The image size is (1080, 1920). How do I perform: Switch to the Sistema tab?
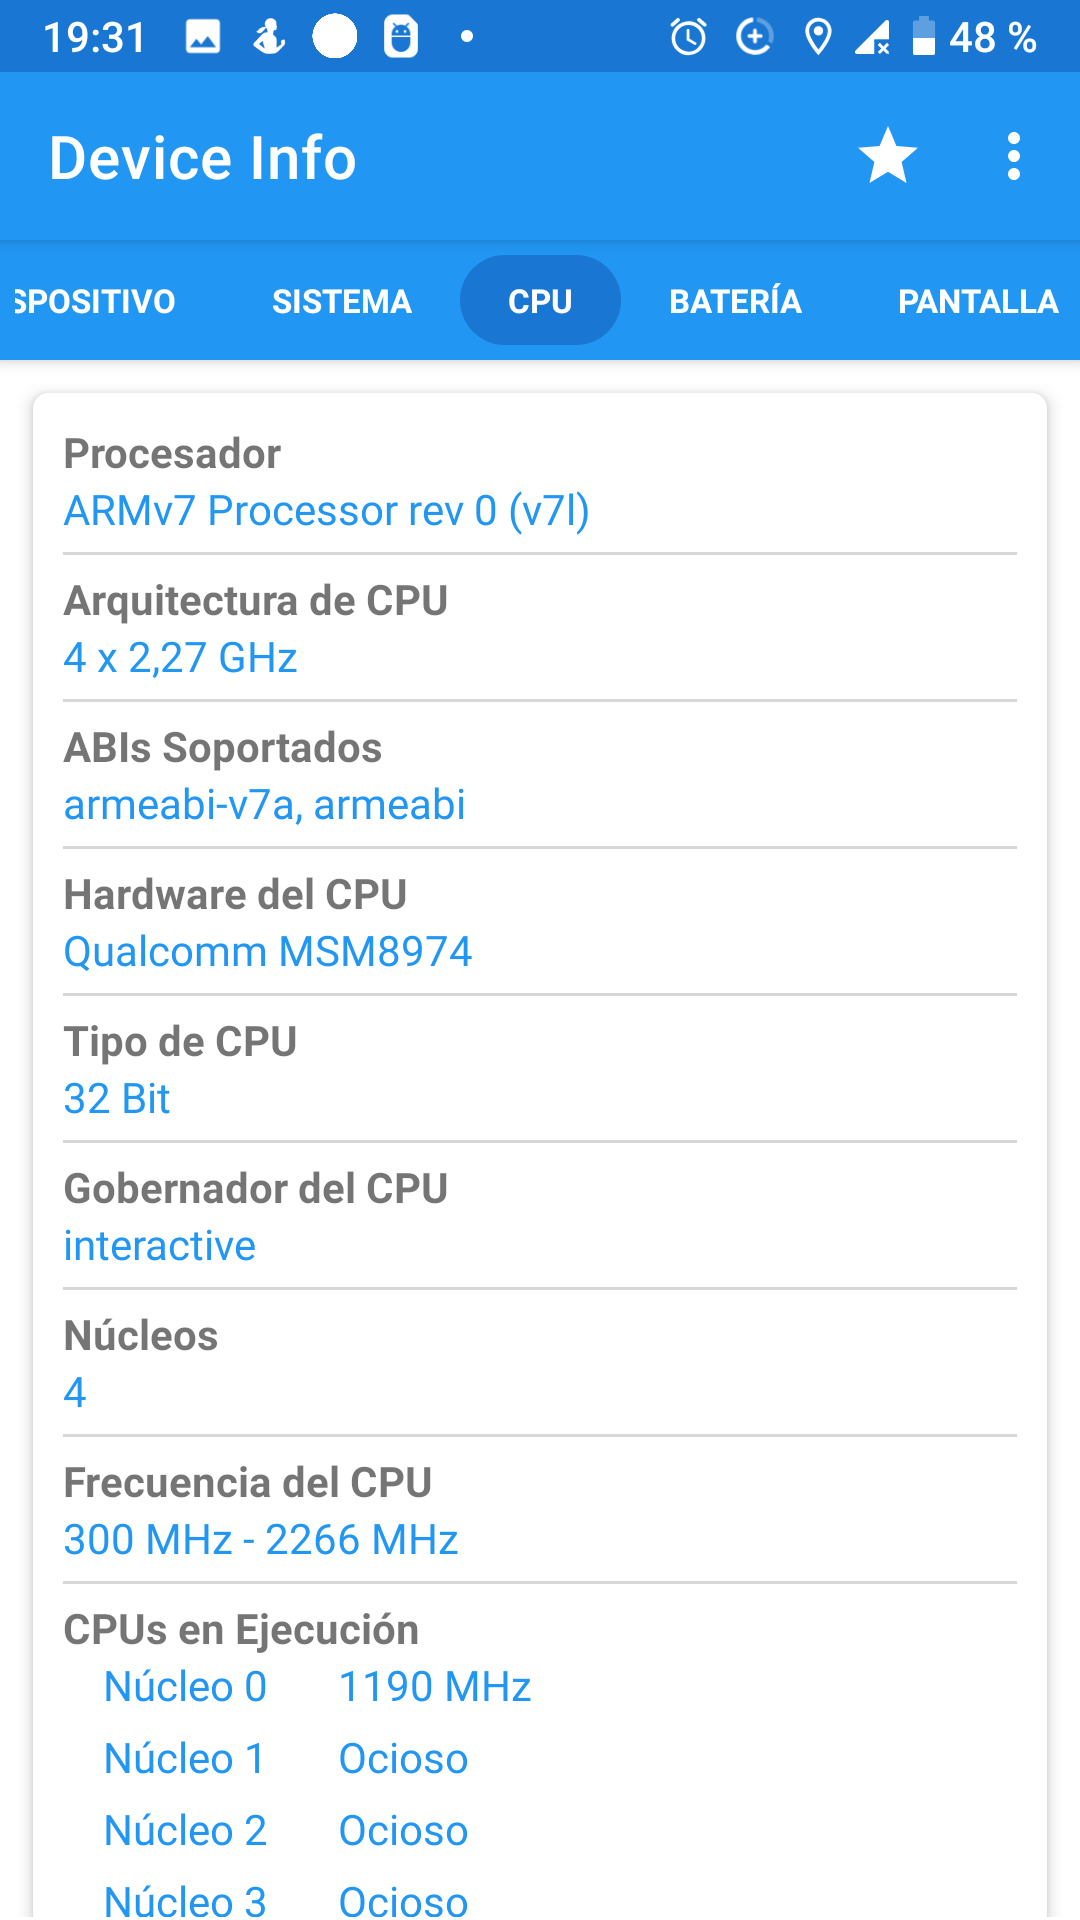(342, 301)
